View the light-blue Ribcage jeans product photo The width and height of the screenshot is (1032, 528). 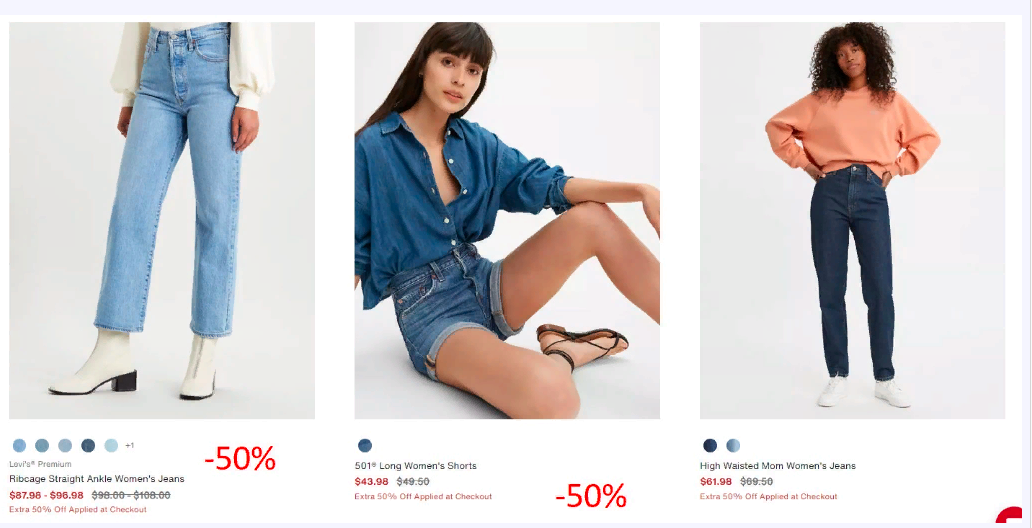pyautogui.click(x=162, y=221)
